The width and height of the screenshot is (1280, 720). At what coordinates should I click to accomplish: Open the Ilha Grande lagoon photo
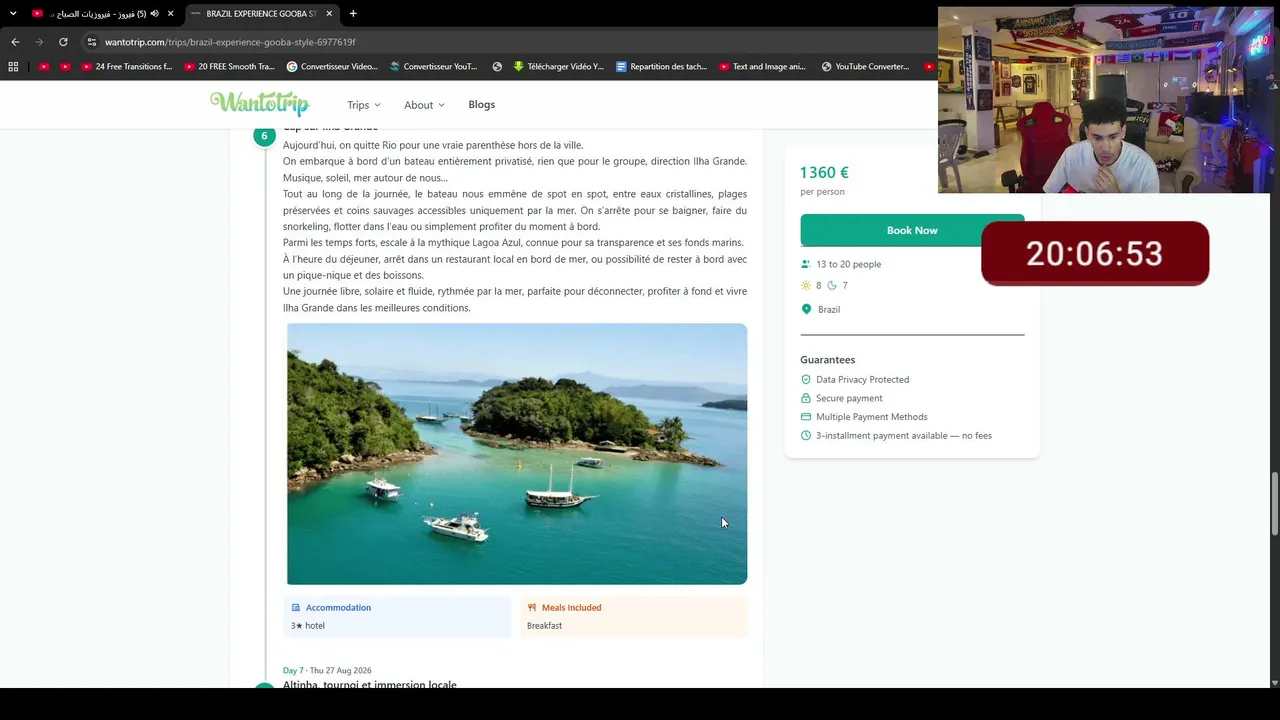(x=517, y=454)
